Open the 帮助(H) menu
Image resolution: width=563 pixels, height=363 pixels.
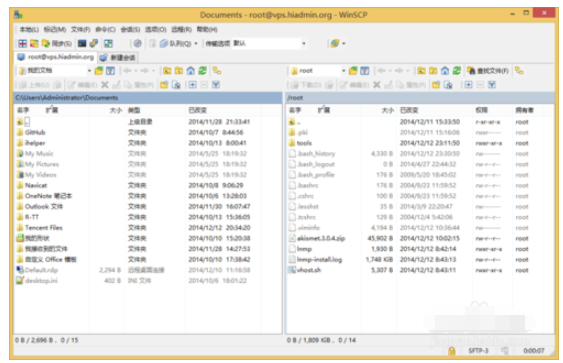point(207,29)
